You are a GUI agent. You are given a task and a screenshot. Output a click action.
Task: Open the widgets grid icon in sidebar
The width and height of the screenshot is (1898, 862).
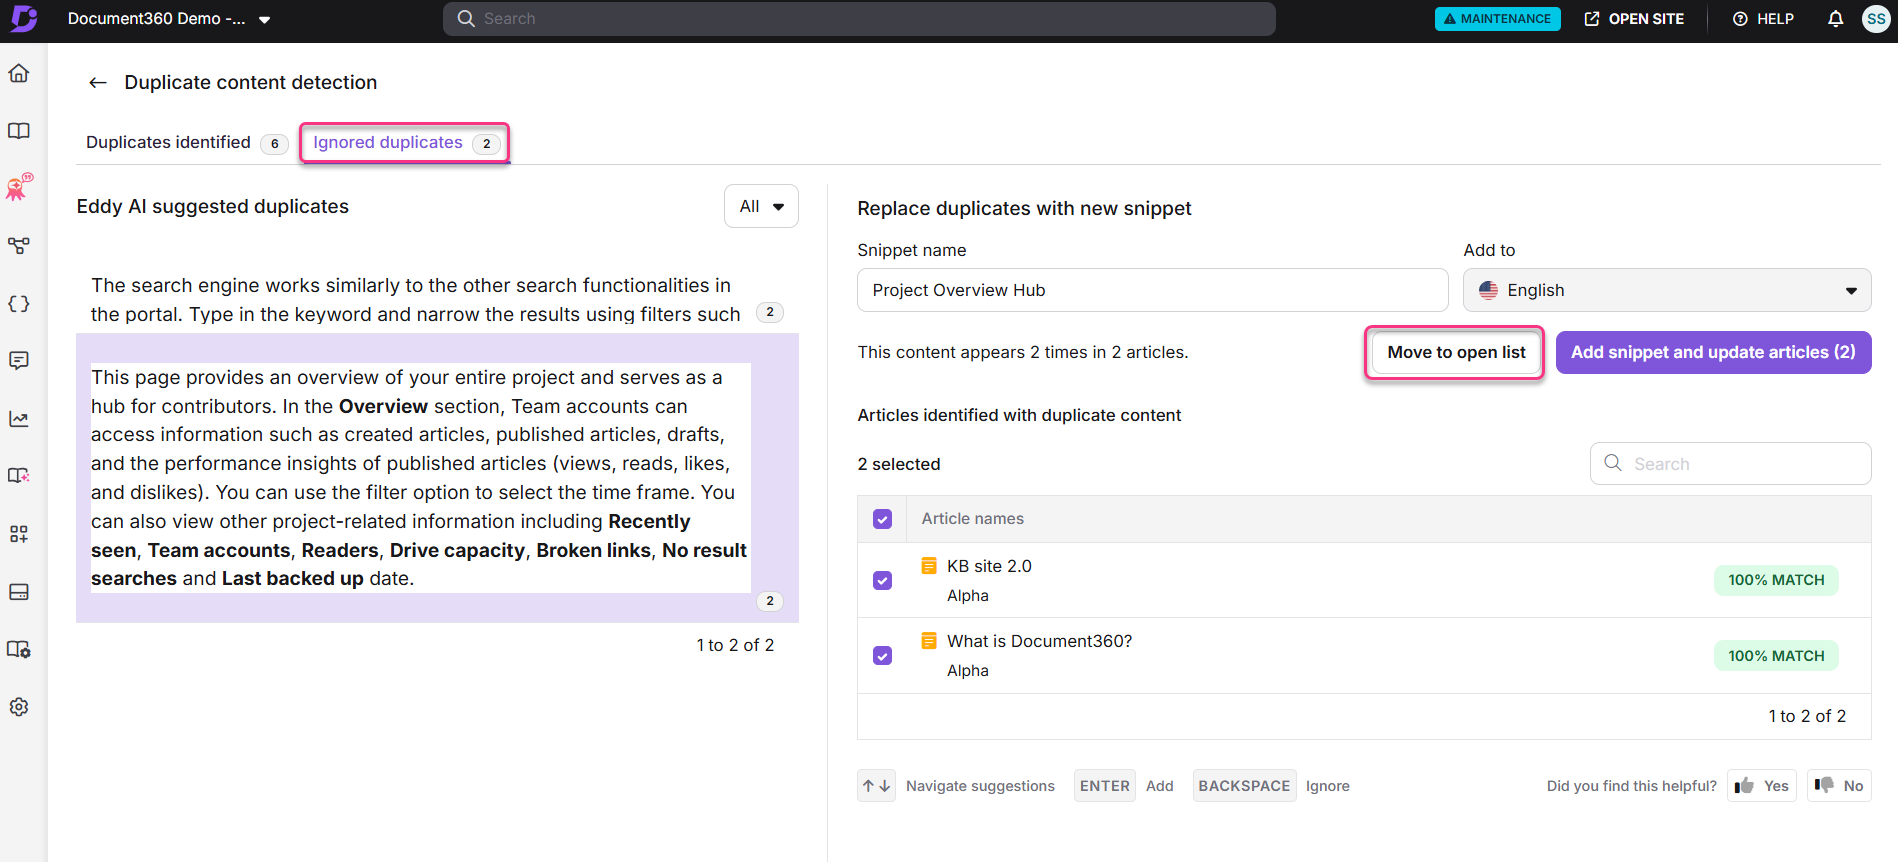pyautogui.click(x=19, y=533)
